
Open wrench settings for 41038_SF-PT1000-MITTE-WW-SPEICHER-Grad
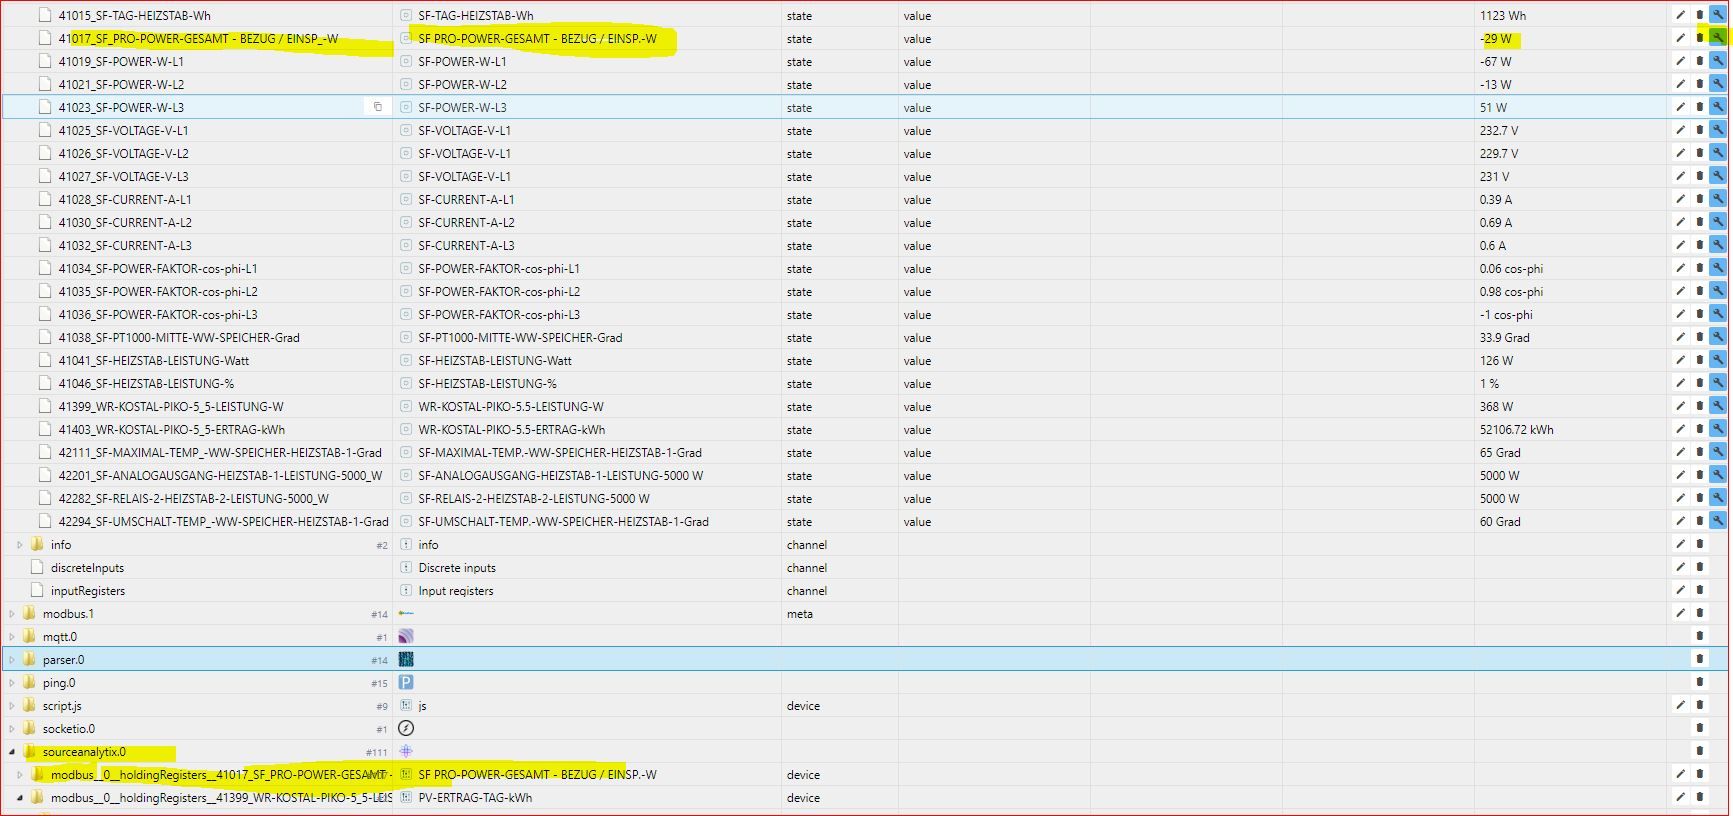tap(1718, 337)
